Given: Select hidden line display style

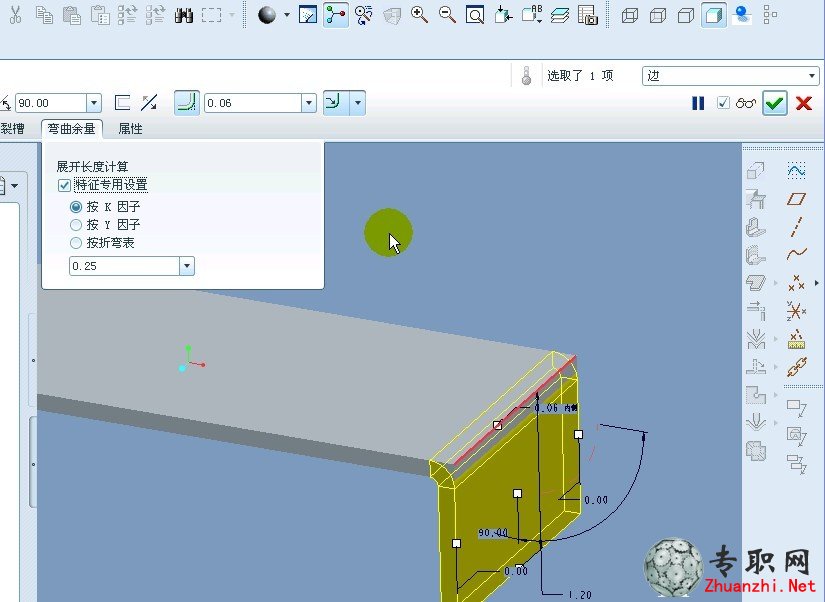Looking at the screenshot, I should pos(658,15).
